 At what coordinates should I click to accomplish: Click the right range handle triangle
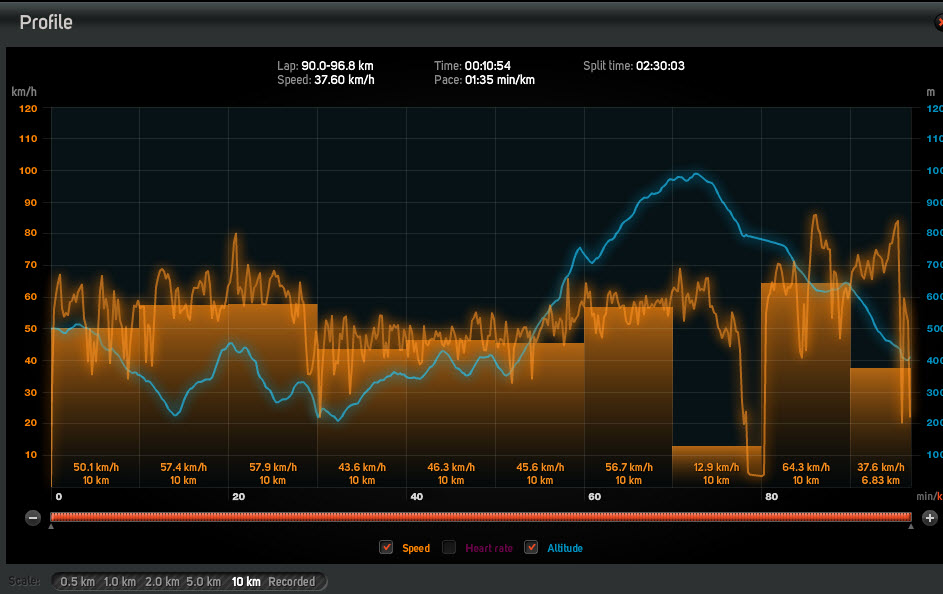click(911, 527)
